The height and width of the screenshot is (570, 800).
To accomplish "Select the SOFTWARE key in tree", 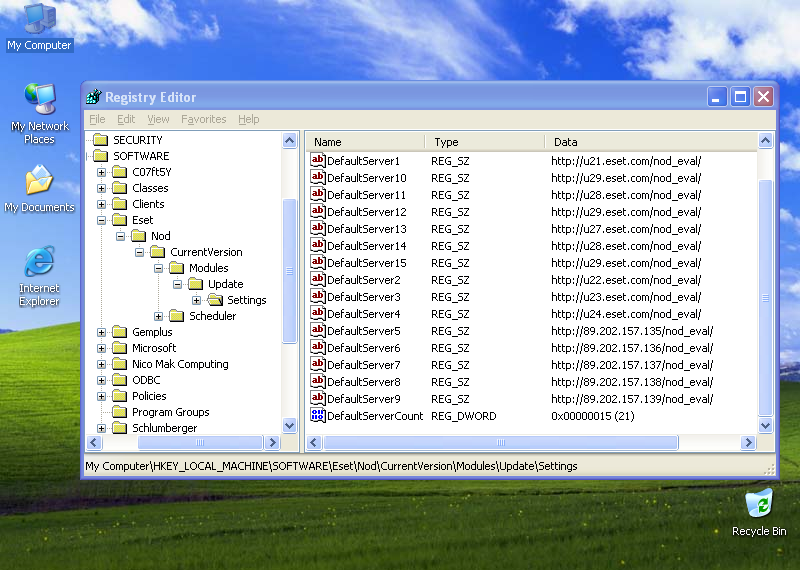I will tap(141, 156).
